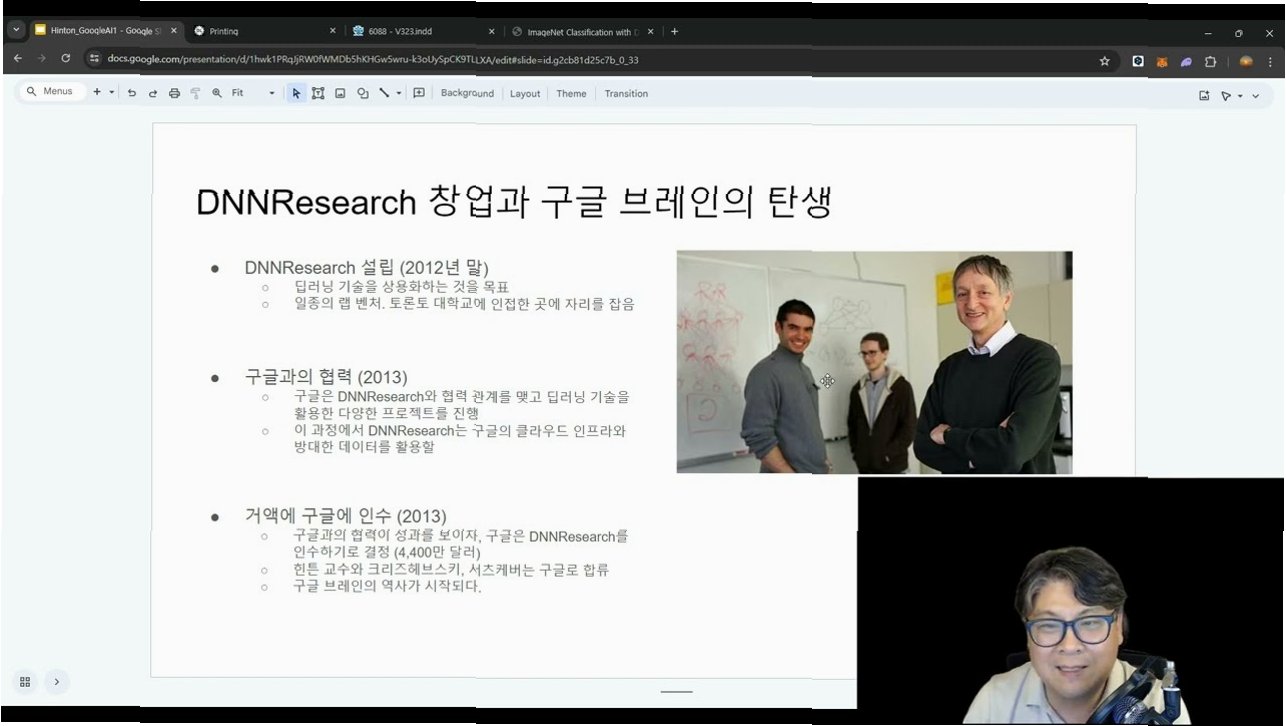Open the Chrome profile avatar

click(x=1245, y=61)
